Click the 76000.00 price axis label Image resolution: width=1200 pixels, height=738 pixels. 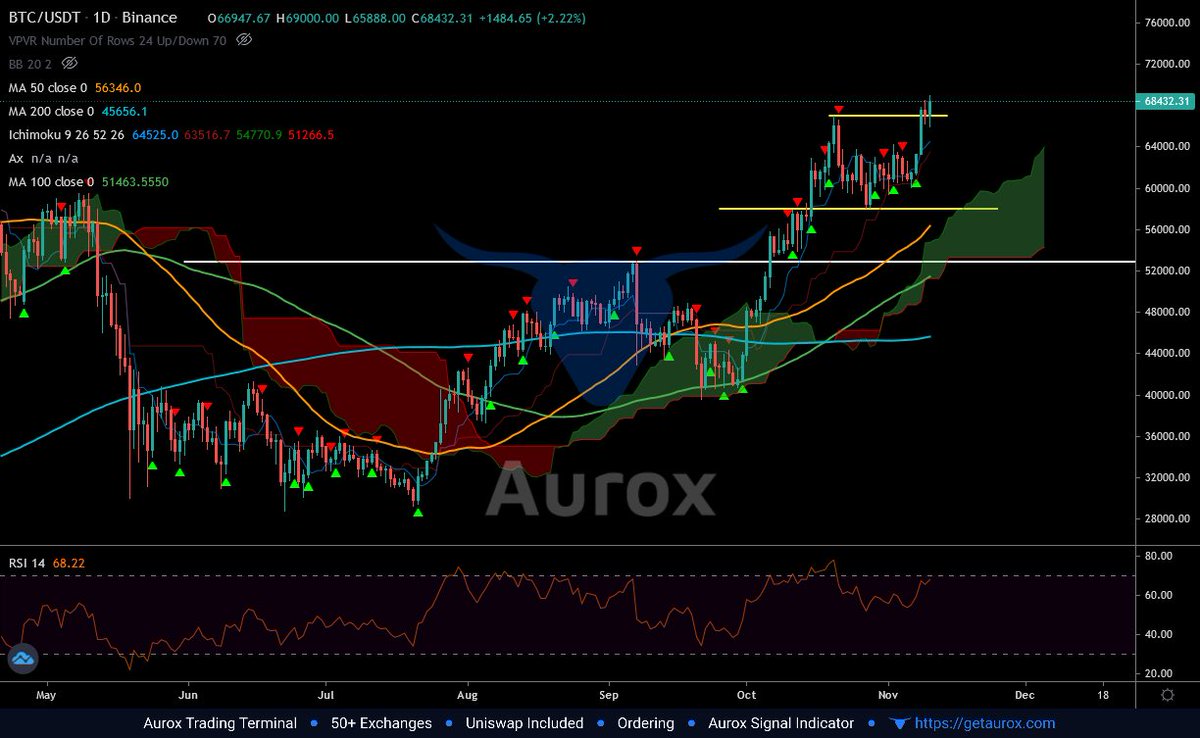coord(1169,23)
